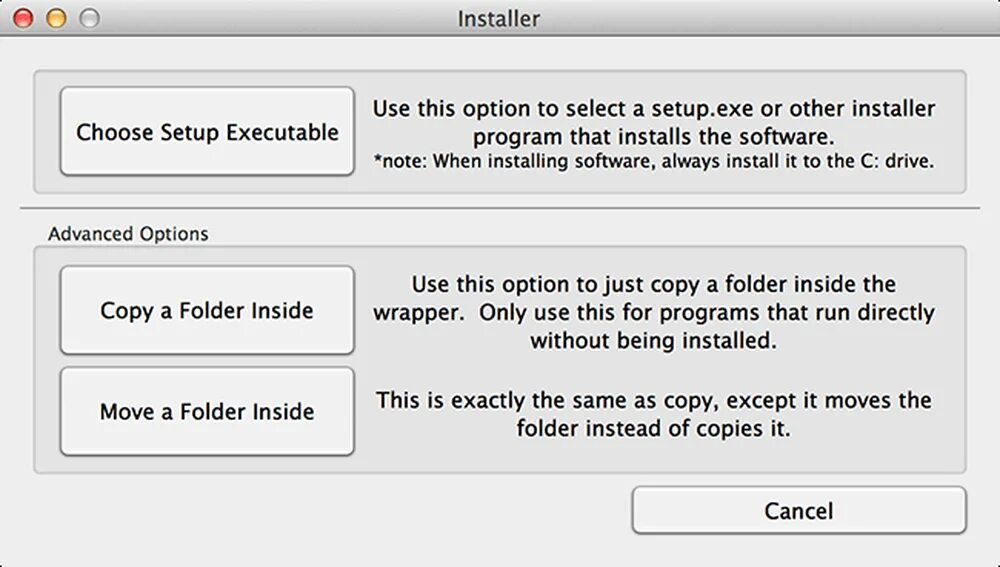Click the Choose Setup Executable button
1000x567 pixels.
pyautogui.click(x=207, y=132)
